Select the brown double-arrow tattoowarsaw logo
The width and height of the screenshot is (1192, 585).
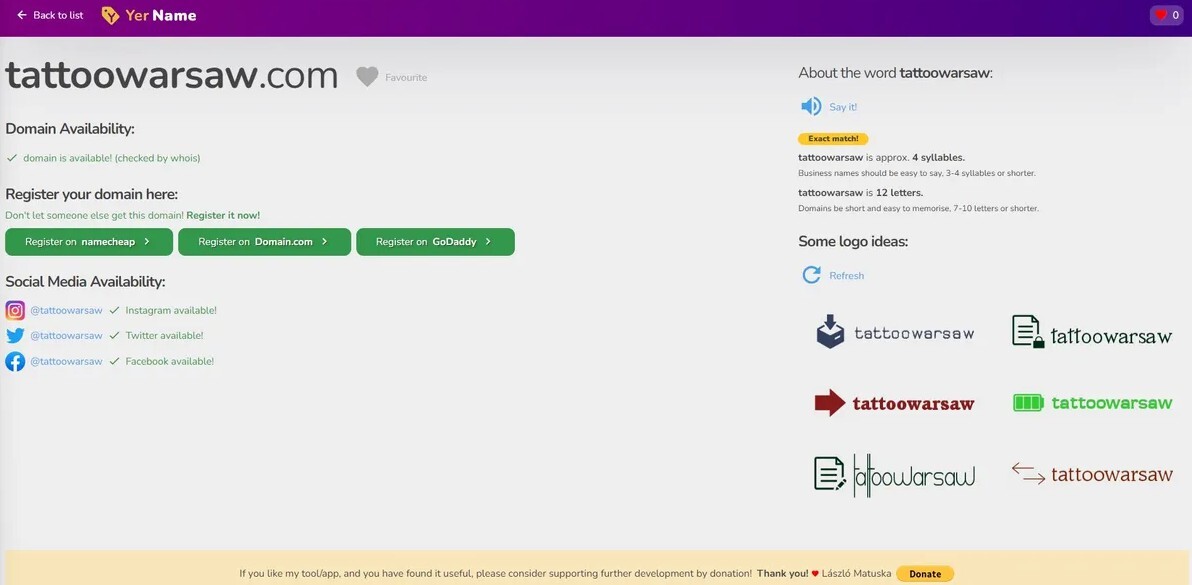click(x=1092, y=474)
